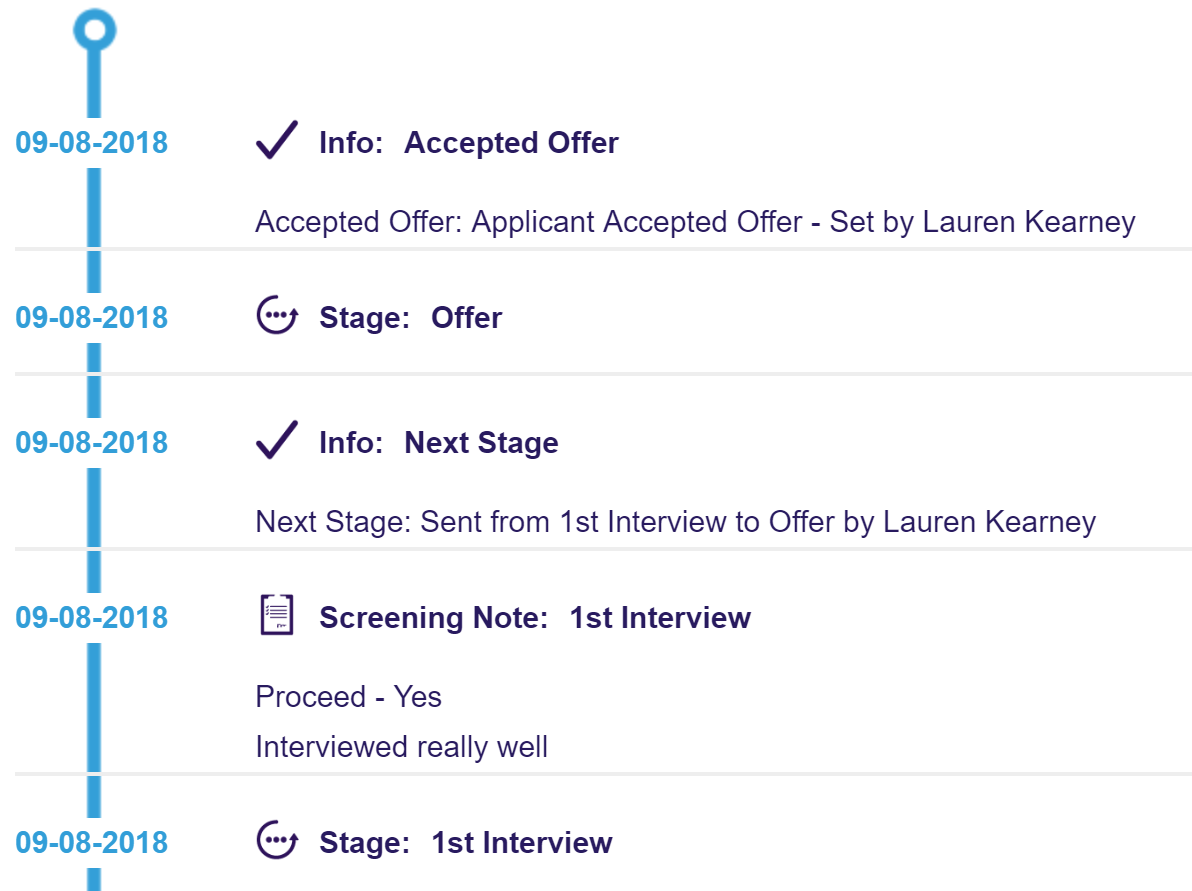Click the Applicant Accepted Offer description text
Image resolution: width=1192 pixels, height=891 pixels.
point(695,222)
